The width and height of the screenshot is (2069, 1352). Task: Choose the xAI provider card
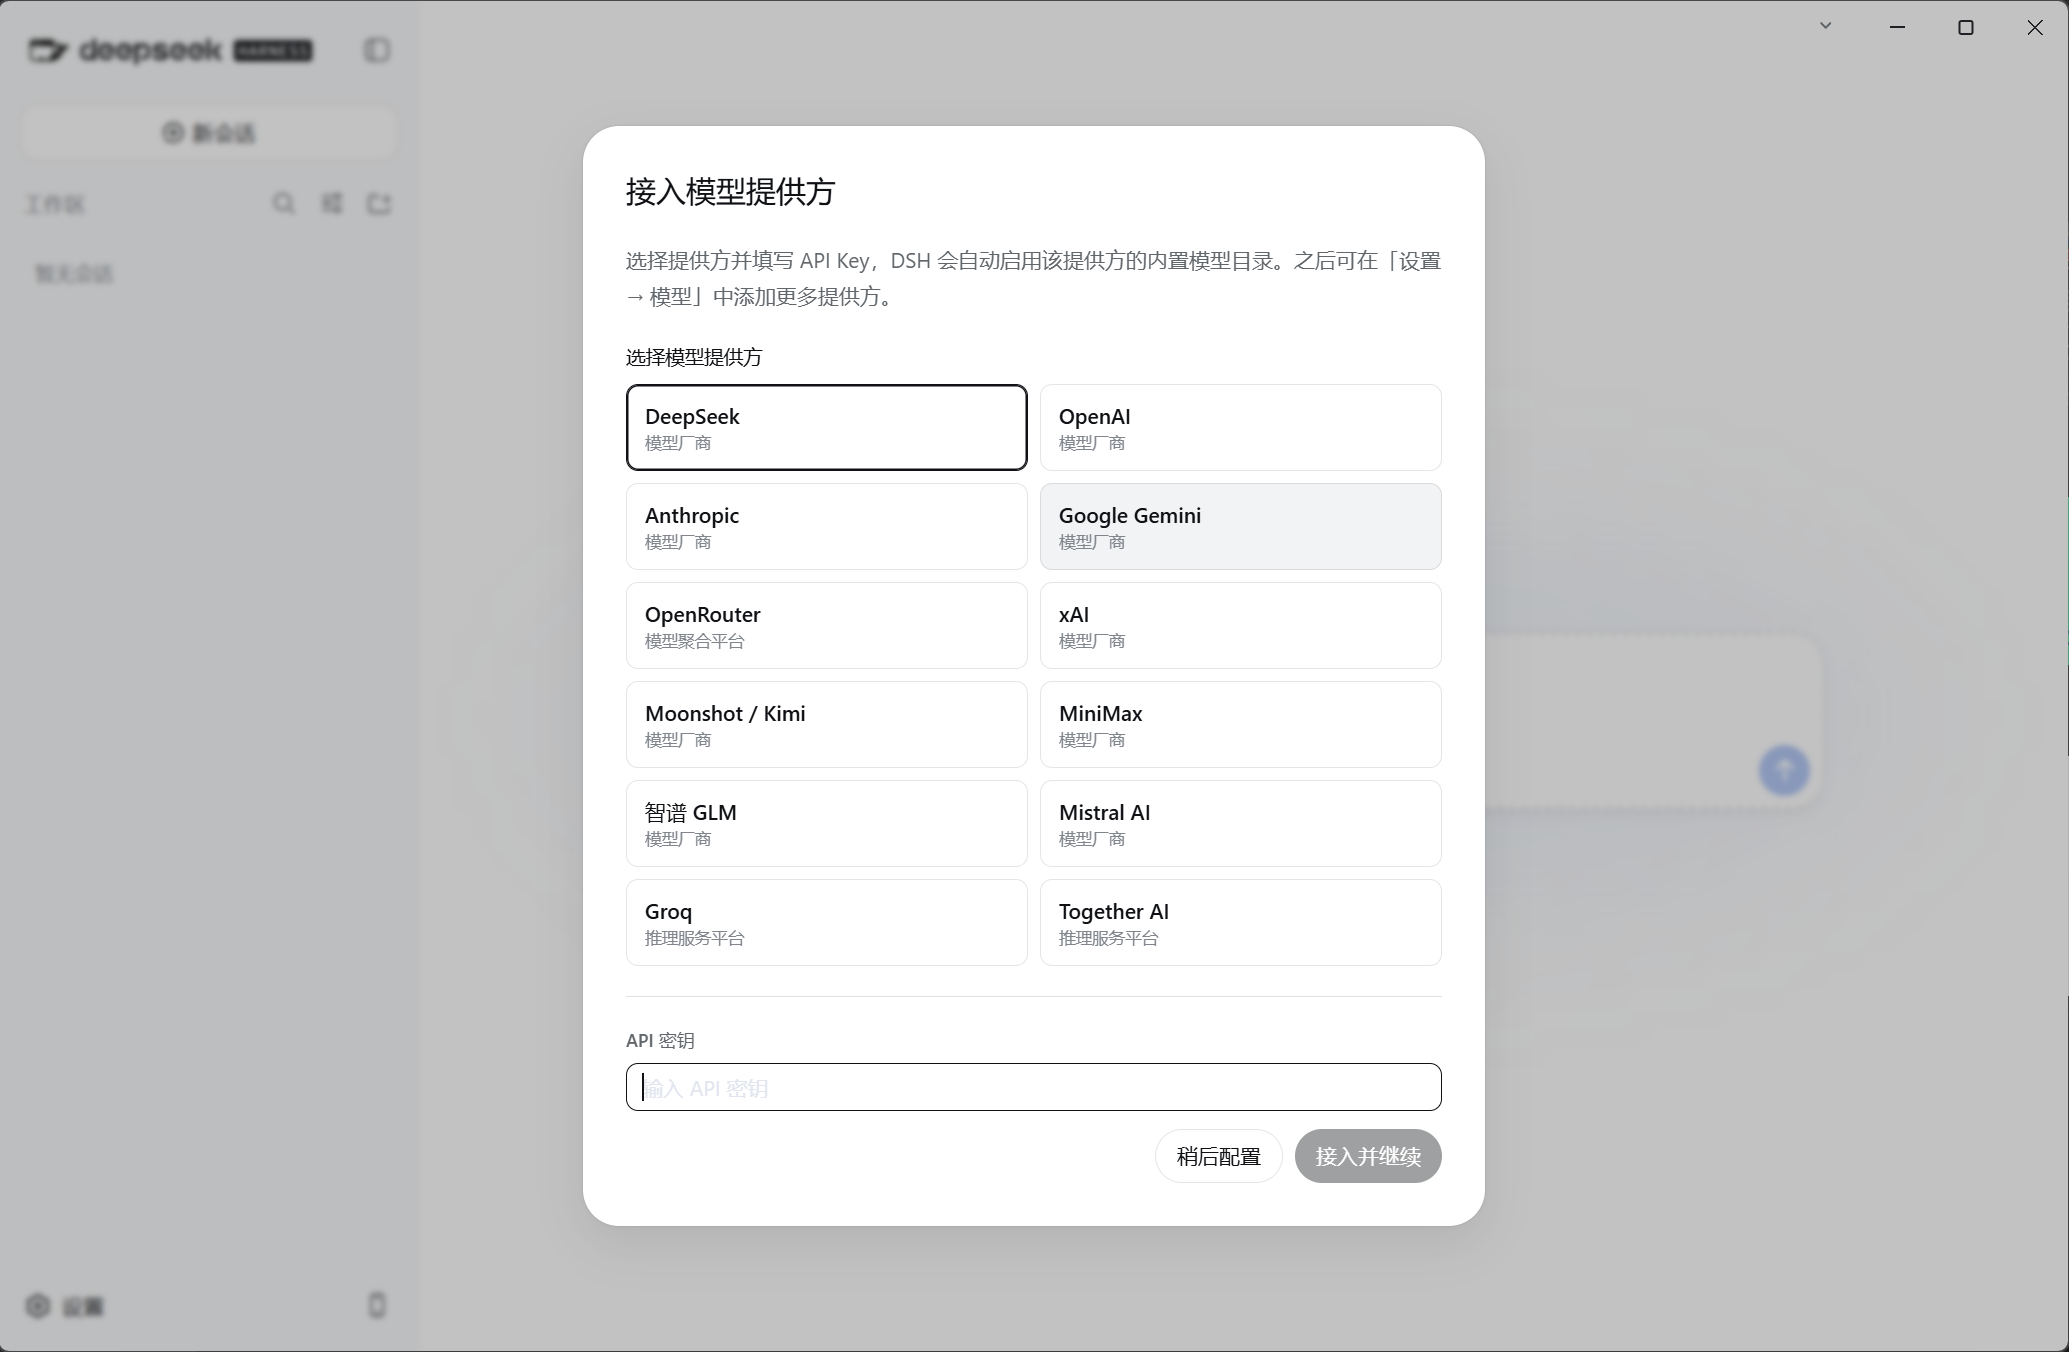pyautogui.click(x=1240, y=625)
